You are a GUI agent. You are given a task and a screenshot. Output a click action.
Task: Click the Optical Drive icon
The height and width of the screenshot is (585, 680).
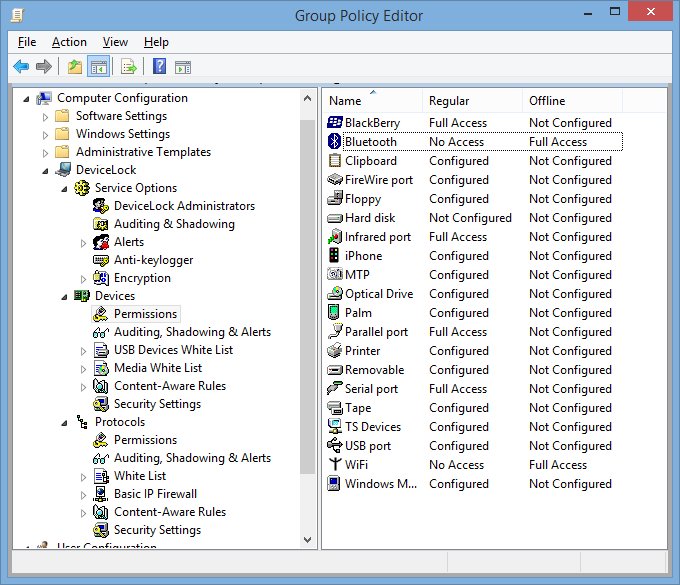[334, 294]
